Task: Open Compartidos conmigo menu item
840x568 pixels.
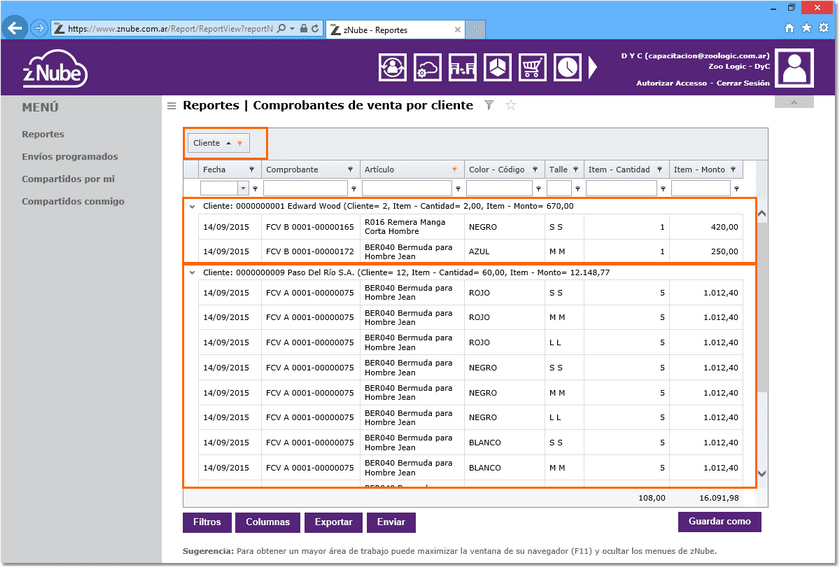Action: [x=73, y=201]
